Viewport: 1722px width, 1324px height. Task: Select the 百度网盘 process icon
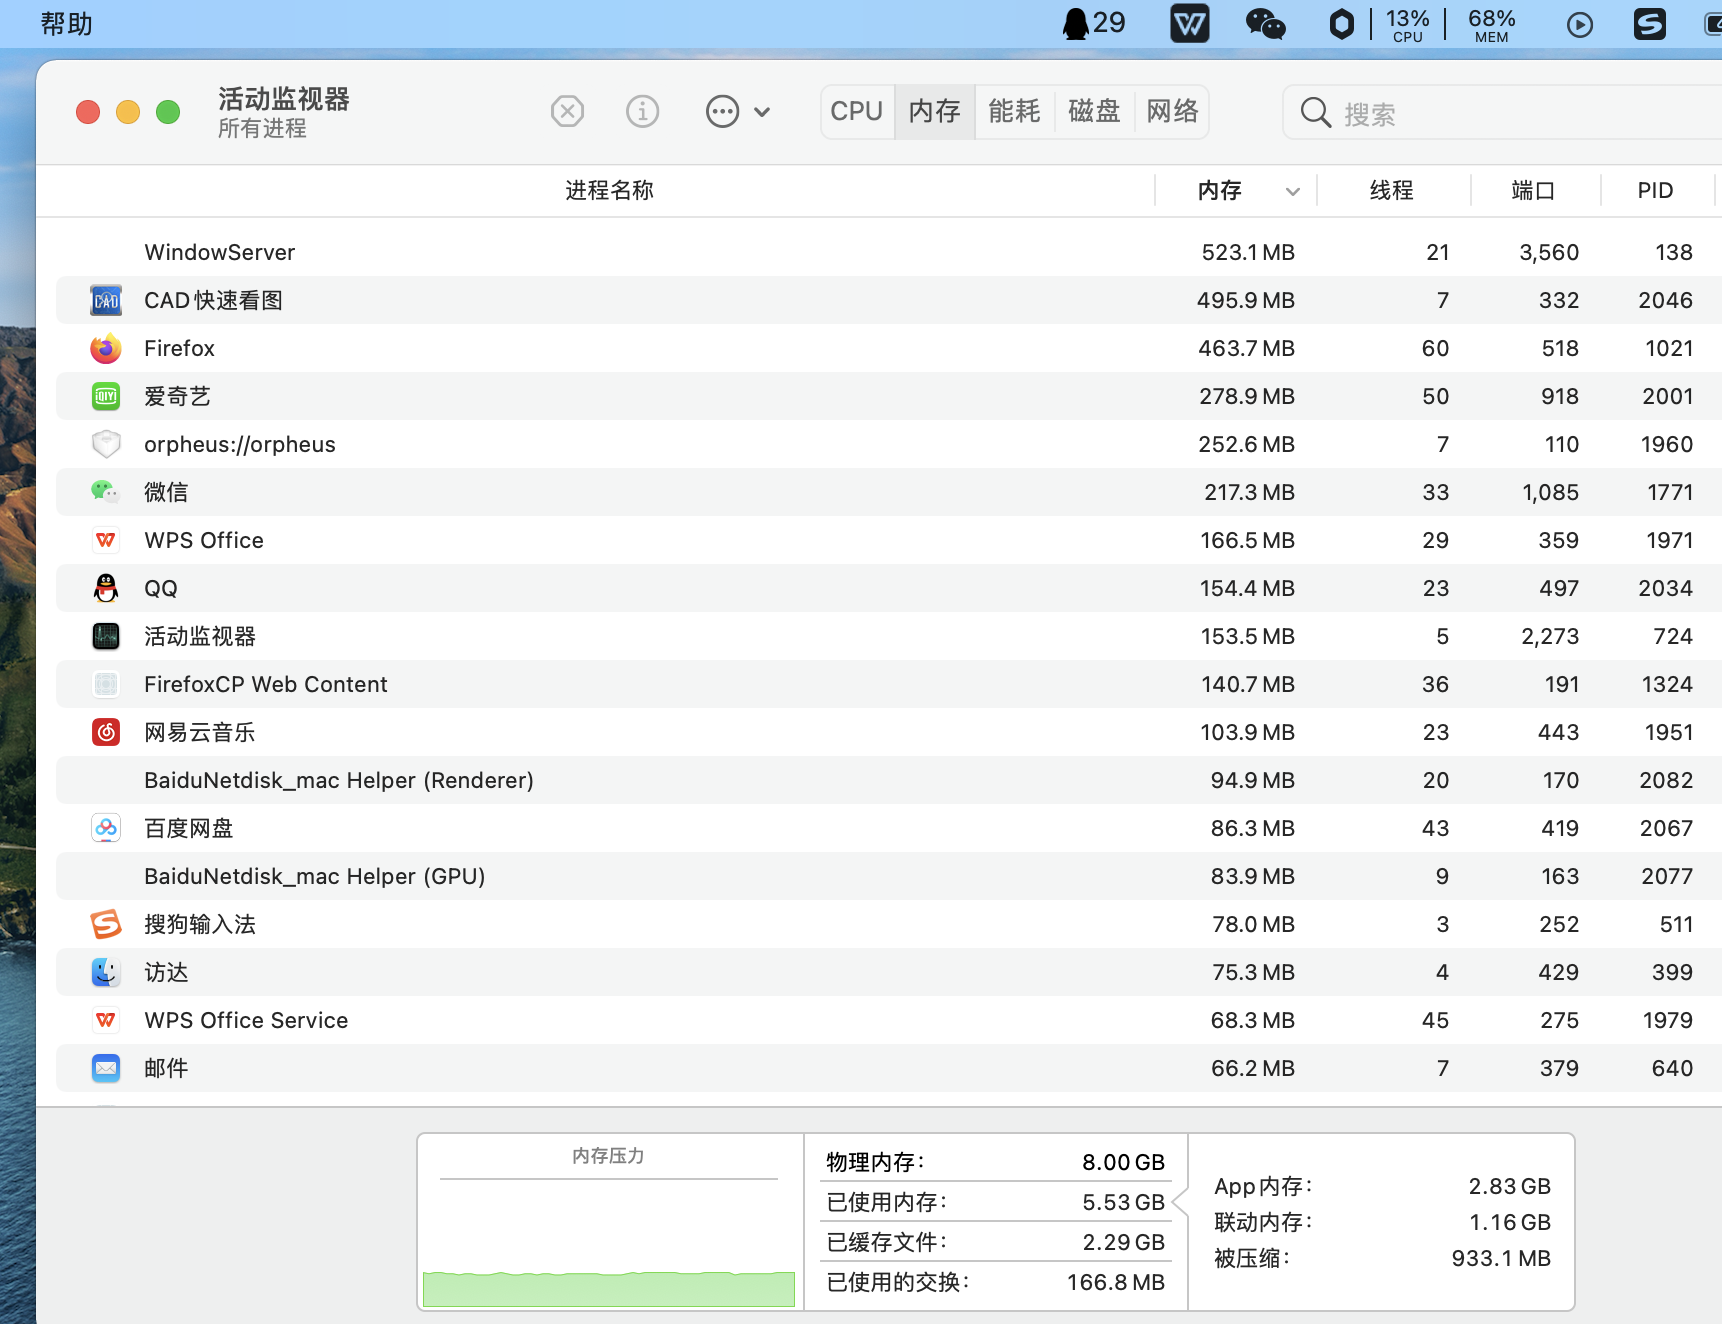click(x=106, y=828)
